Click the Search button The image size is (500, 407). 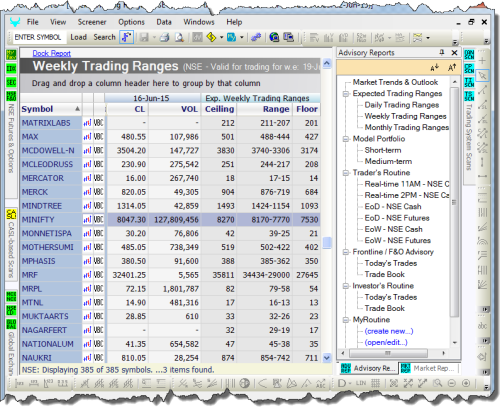coord(104,37)
